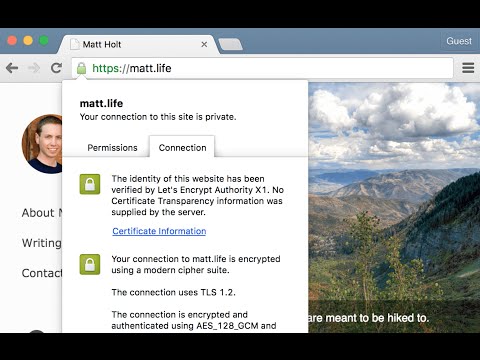This screenshot has height=360, width=480.
Task: Click the Let's Encrypt Authority X1 text
Action: click(x=213, y=190)
